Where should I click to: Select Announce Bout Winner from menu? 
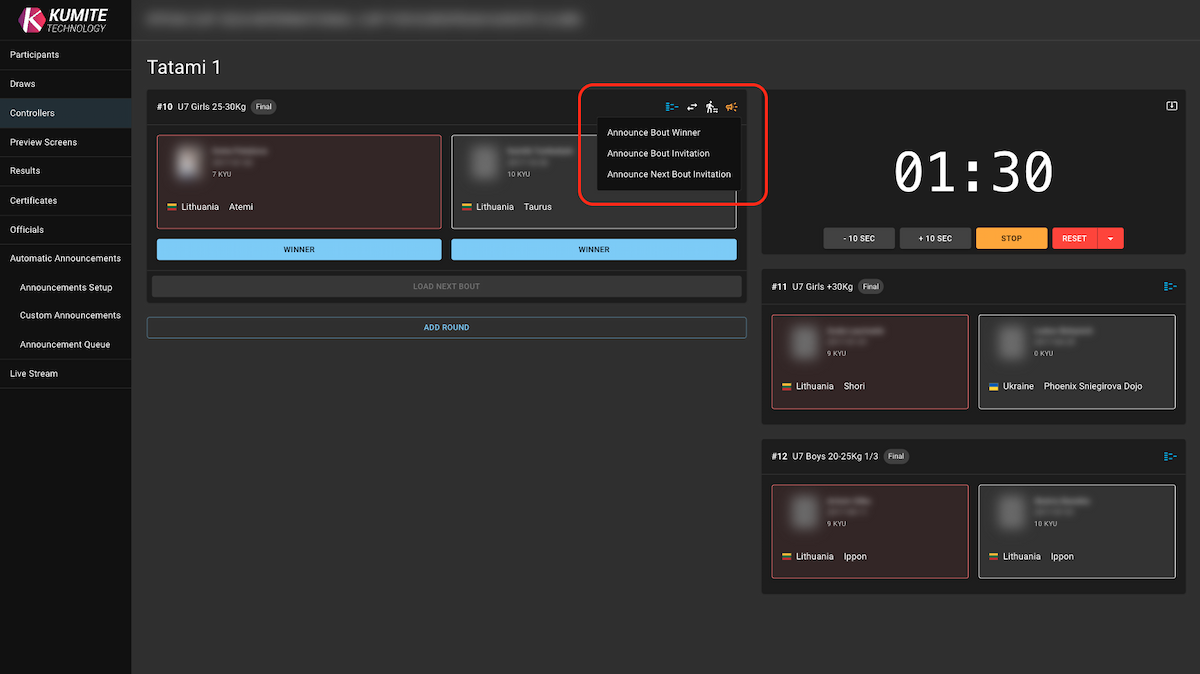point(654,133)
